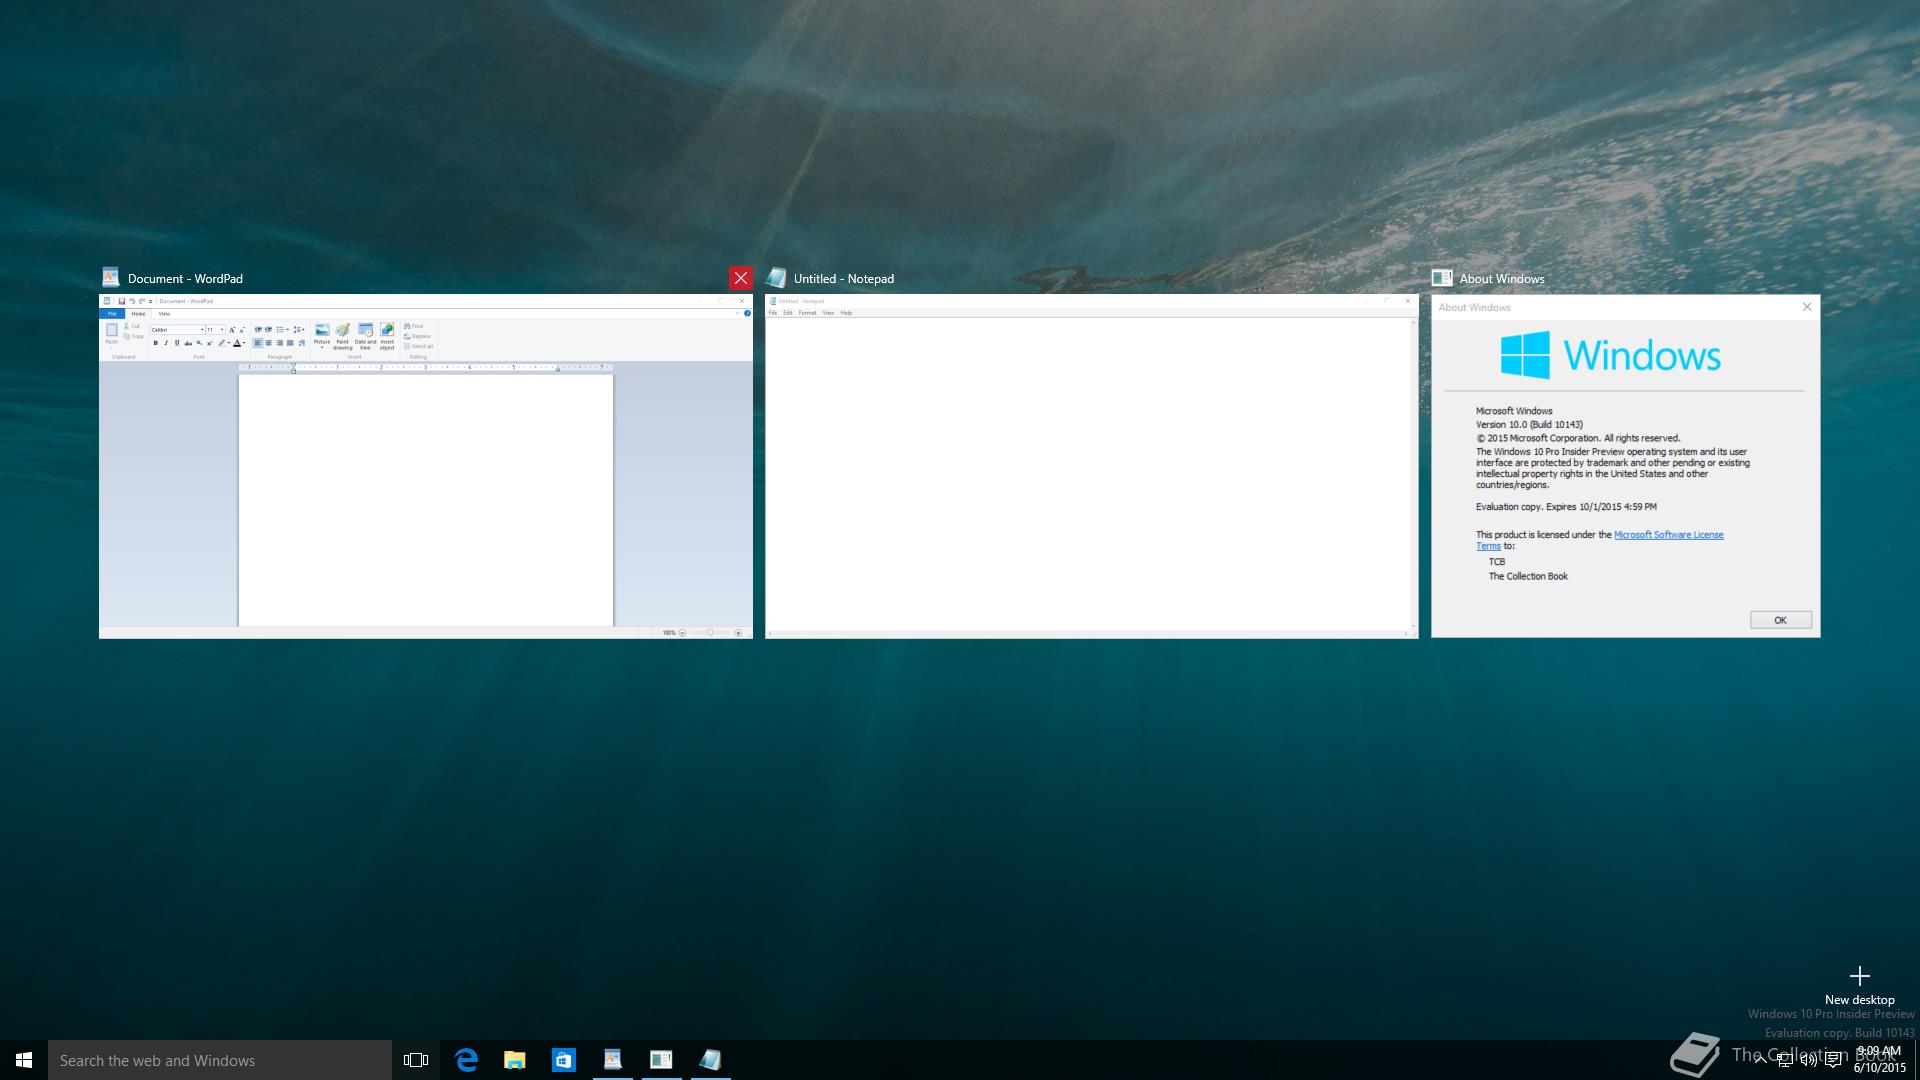The height and width of the screenshot is (1080, 1920).
Task: Click Notepad File menu in preview
Action: (x=772, y=313)
